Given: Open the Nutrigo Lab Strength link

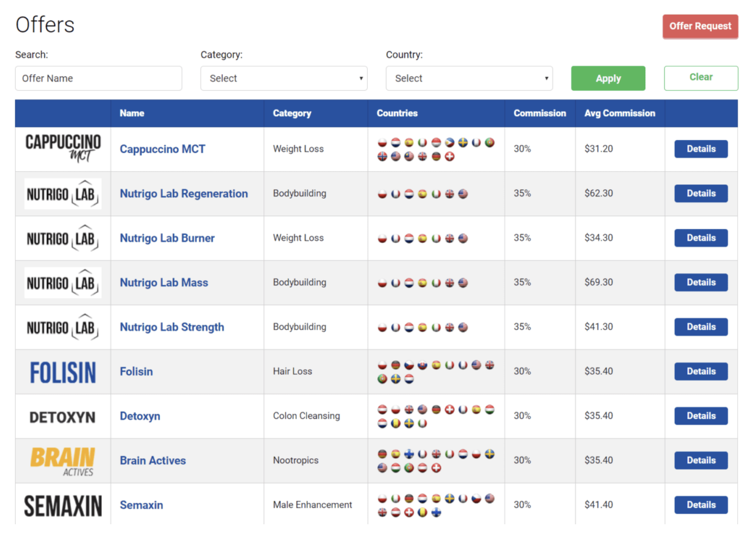Looking at the screenshot, I should 172,327.
